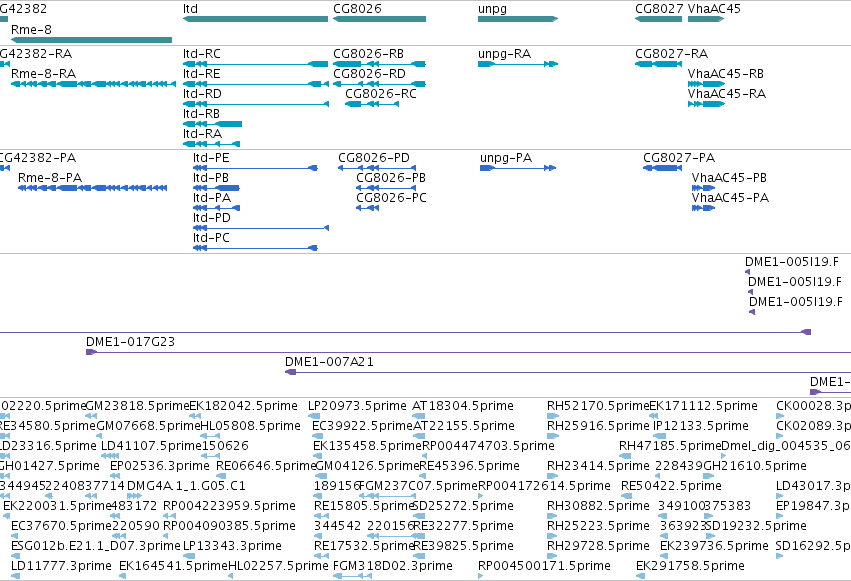Open EST EC39922.5prime

(363, 426)
